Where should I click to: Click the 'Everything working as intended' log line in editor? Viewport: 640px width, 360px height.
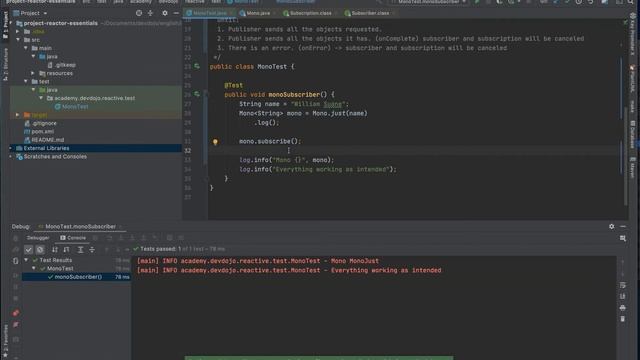[x=318, y=169]
